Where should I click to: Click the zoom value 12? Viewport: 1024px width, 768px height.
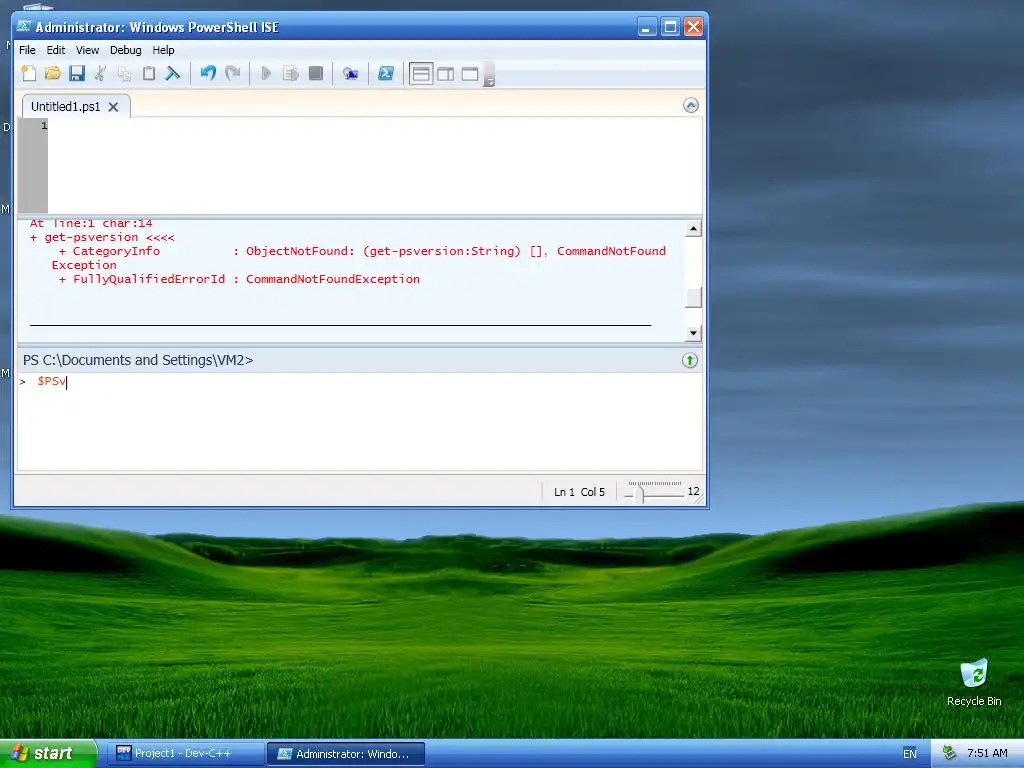(693, 491)
